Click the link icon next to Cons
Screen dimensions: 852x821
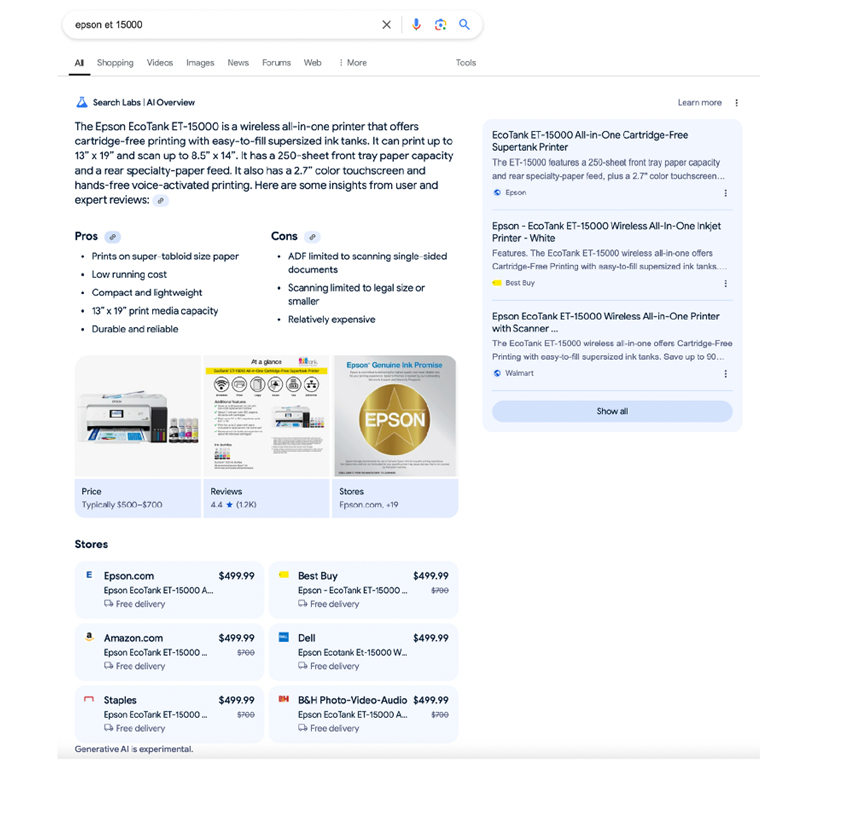click(312, 237)
